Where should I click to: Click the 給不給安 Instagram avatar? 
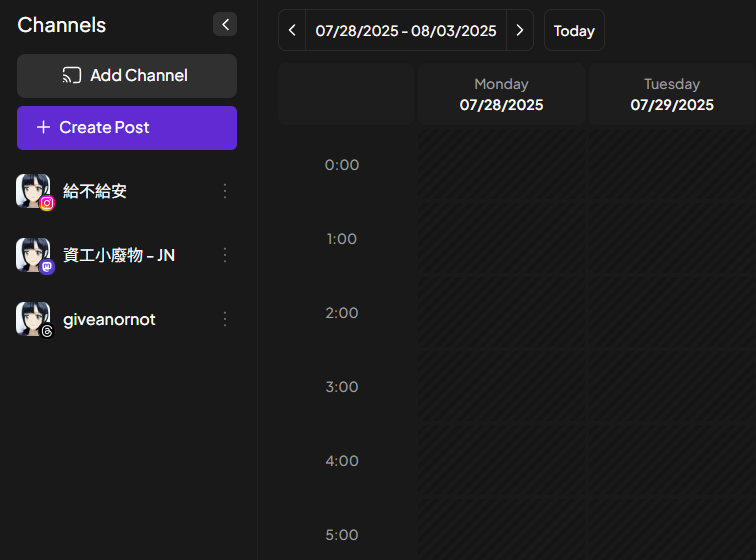33,191
